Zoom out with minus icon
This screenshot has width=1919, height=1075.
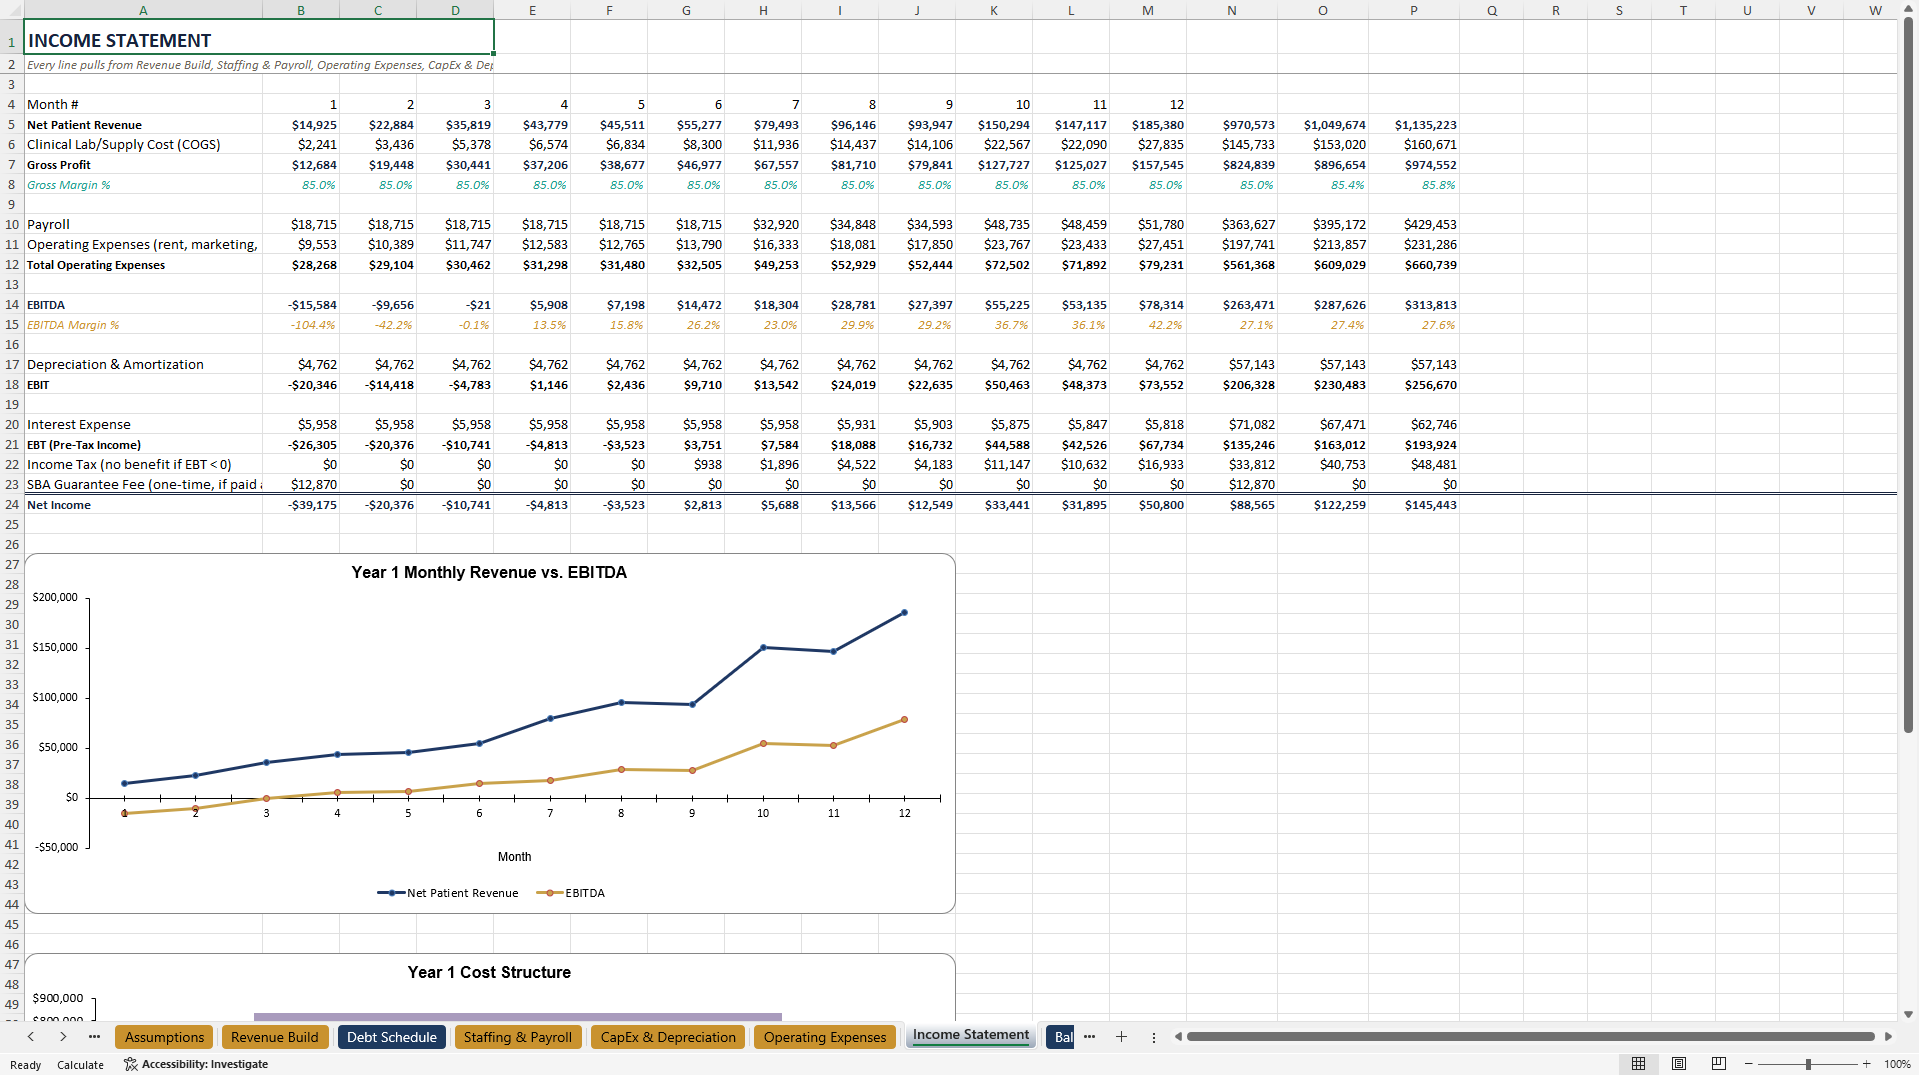[x=1749, y=1064]
